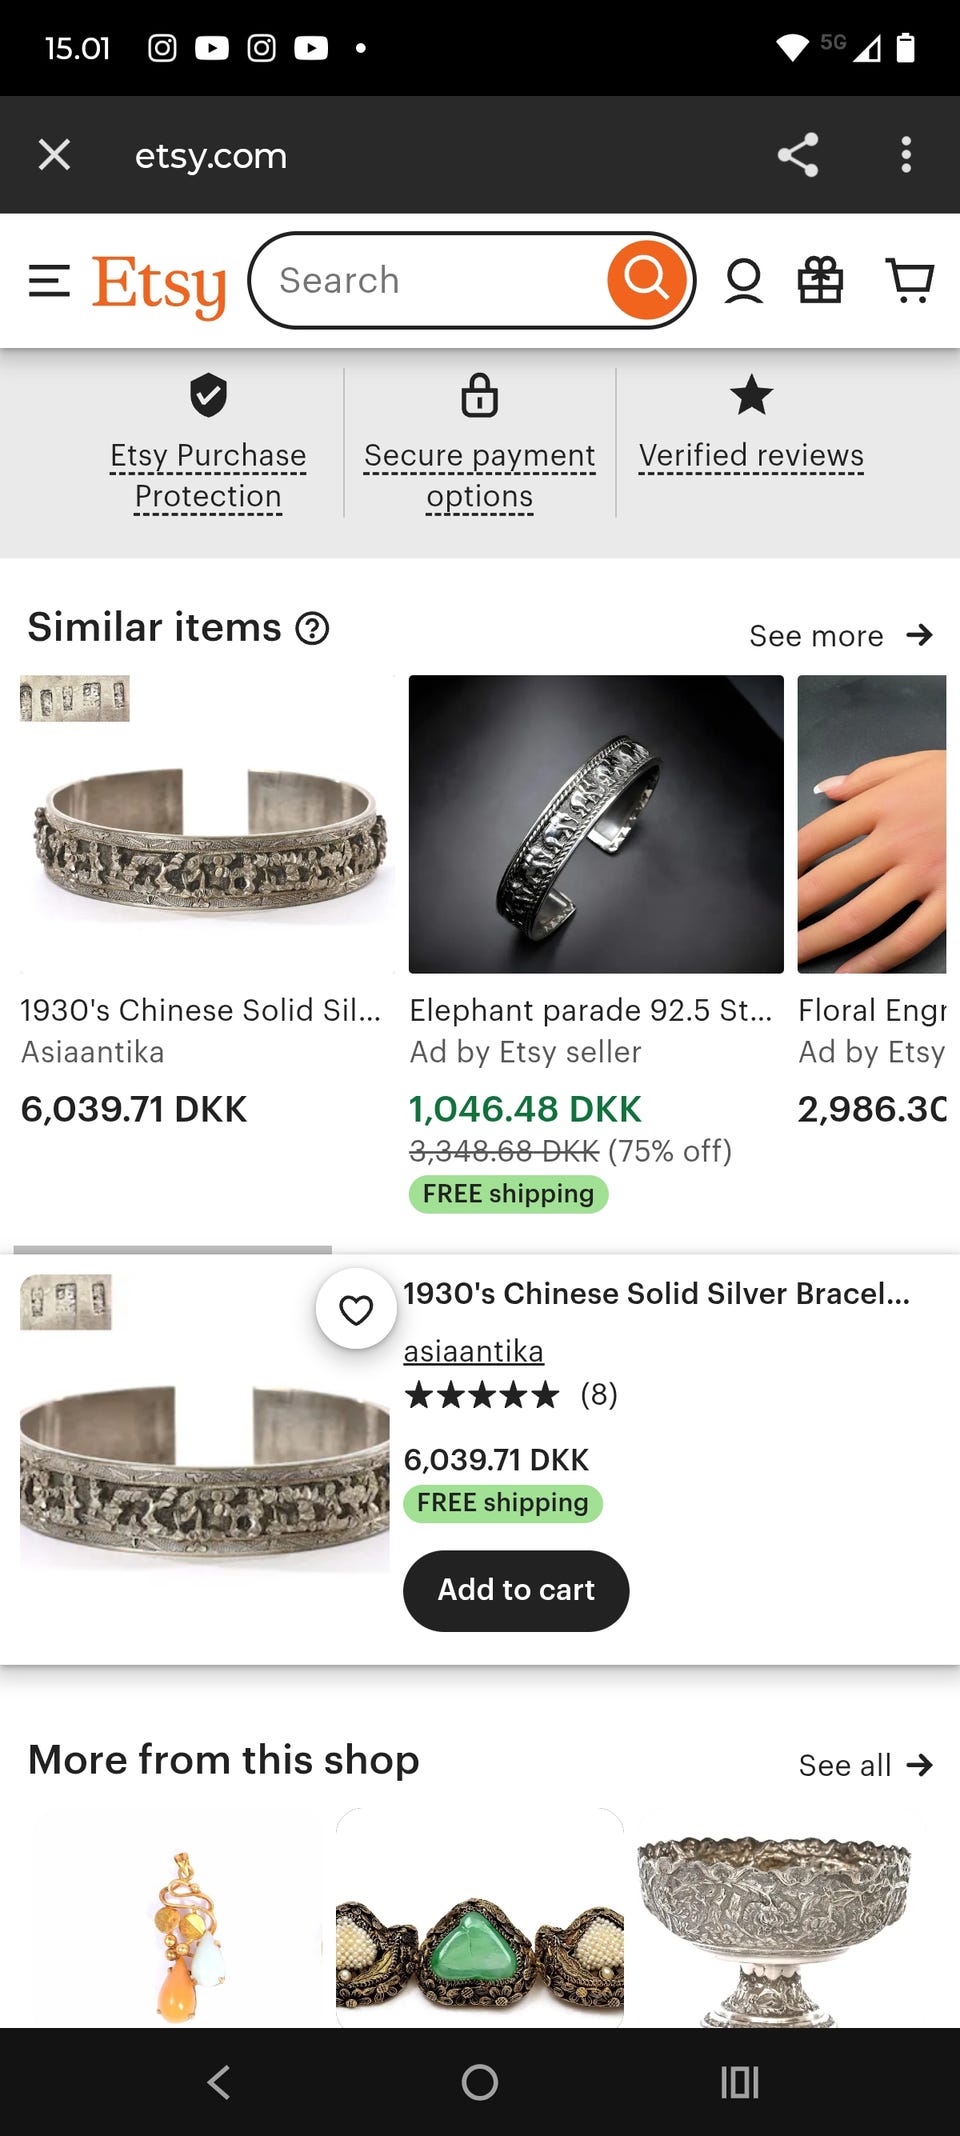The height and width of the screenshot is (2136, 960).
Task: Tap the orange search magnifier button
Action: (x=647, y=280)
